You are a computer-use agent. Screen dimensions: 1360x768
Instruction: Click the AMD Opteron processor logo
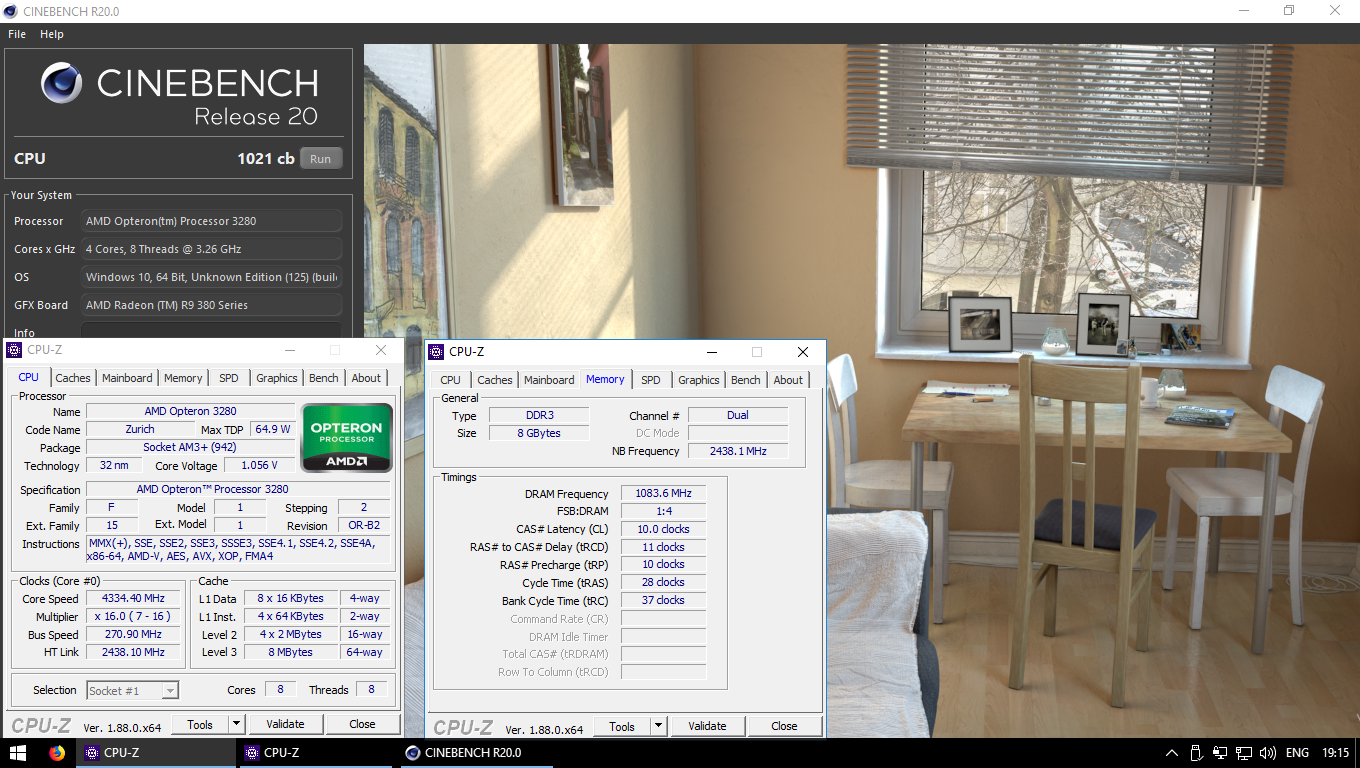(347, 437)
